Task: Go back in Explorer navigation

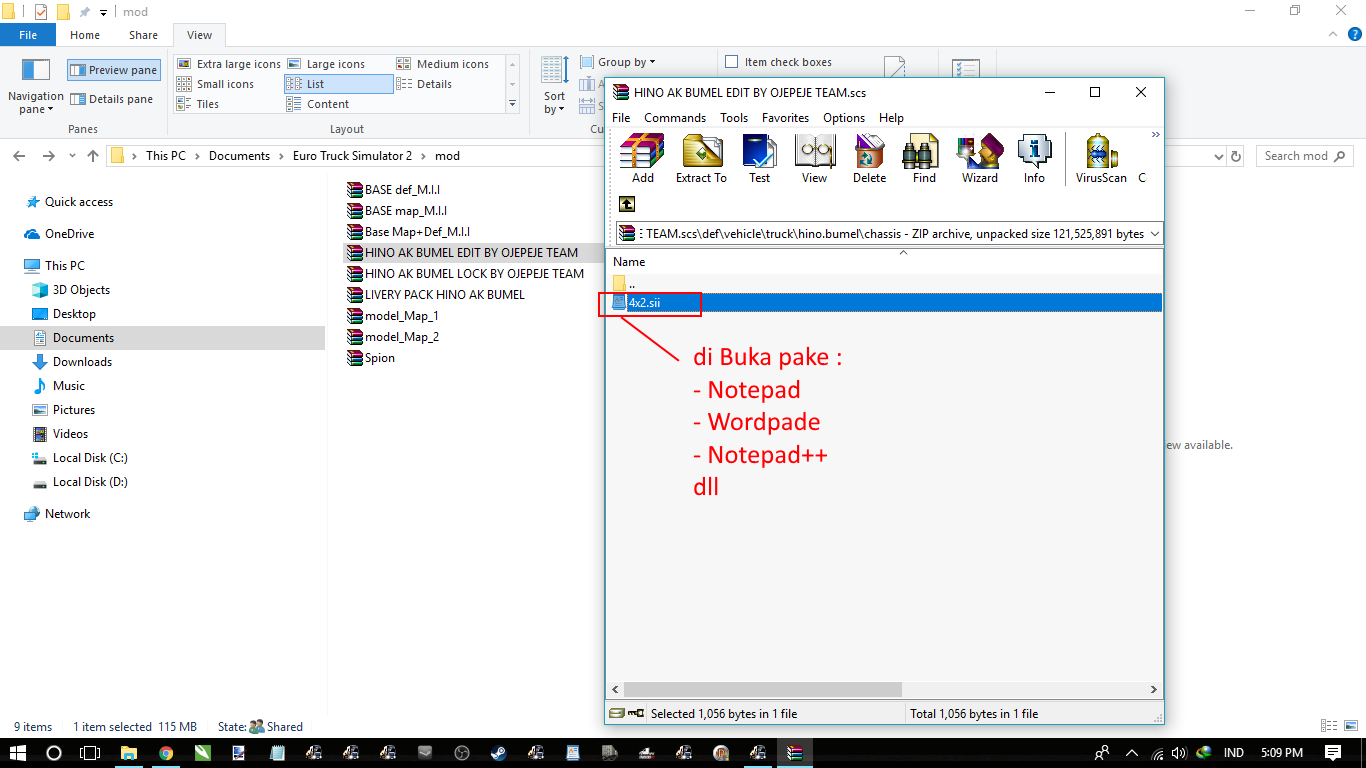Action: (x=20, y=156)
